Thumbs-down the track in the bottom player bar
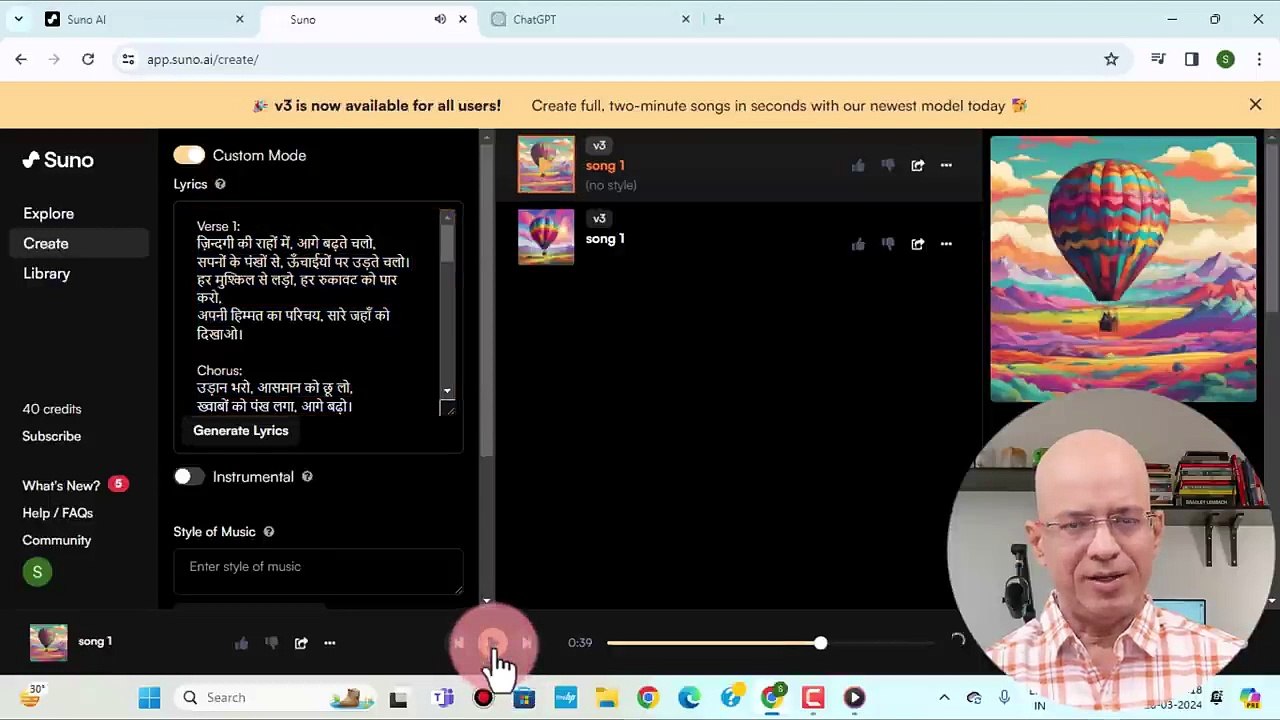 coord(271,643)
